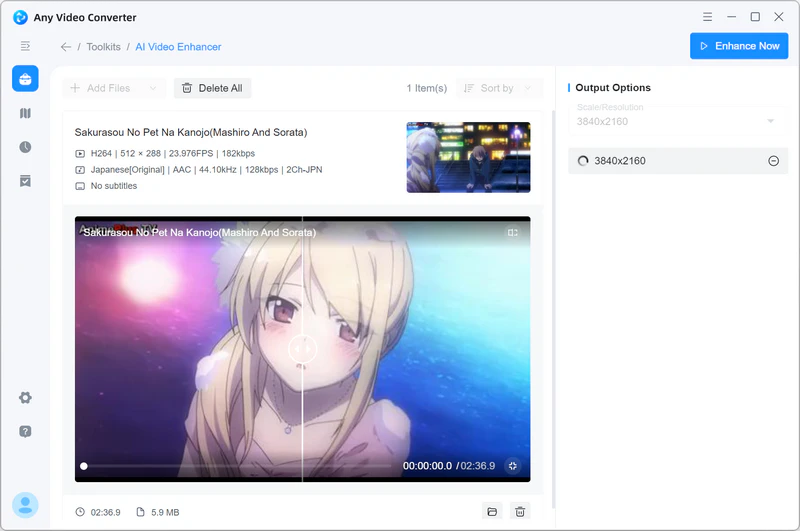Image resolution: width=800 pixels, height=531 pixels.
Task: Click the Output Options heading
Action: point(613,88)
